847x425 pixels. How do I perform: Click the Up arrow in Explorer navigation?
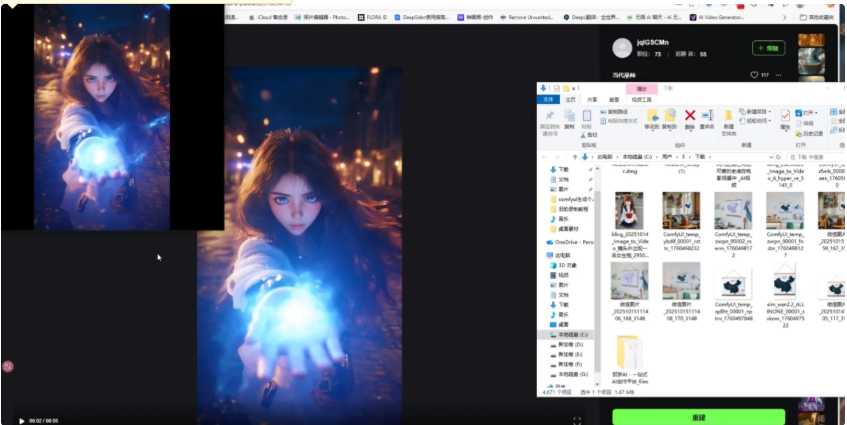(x=574, y=157)
